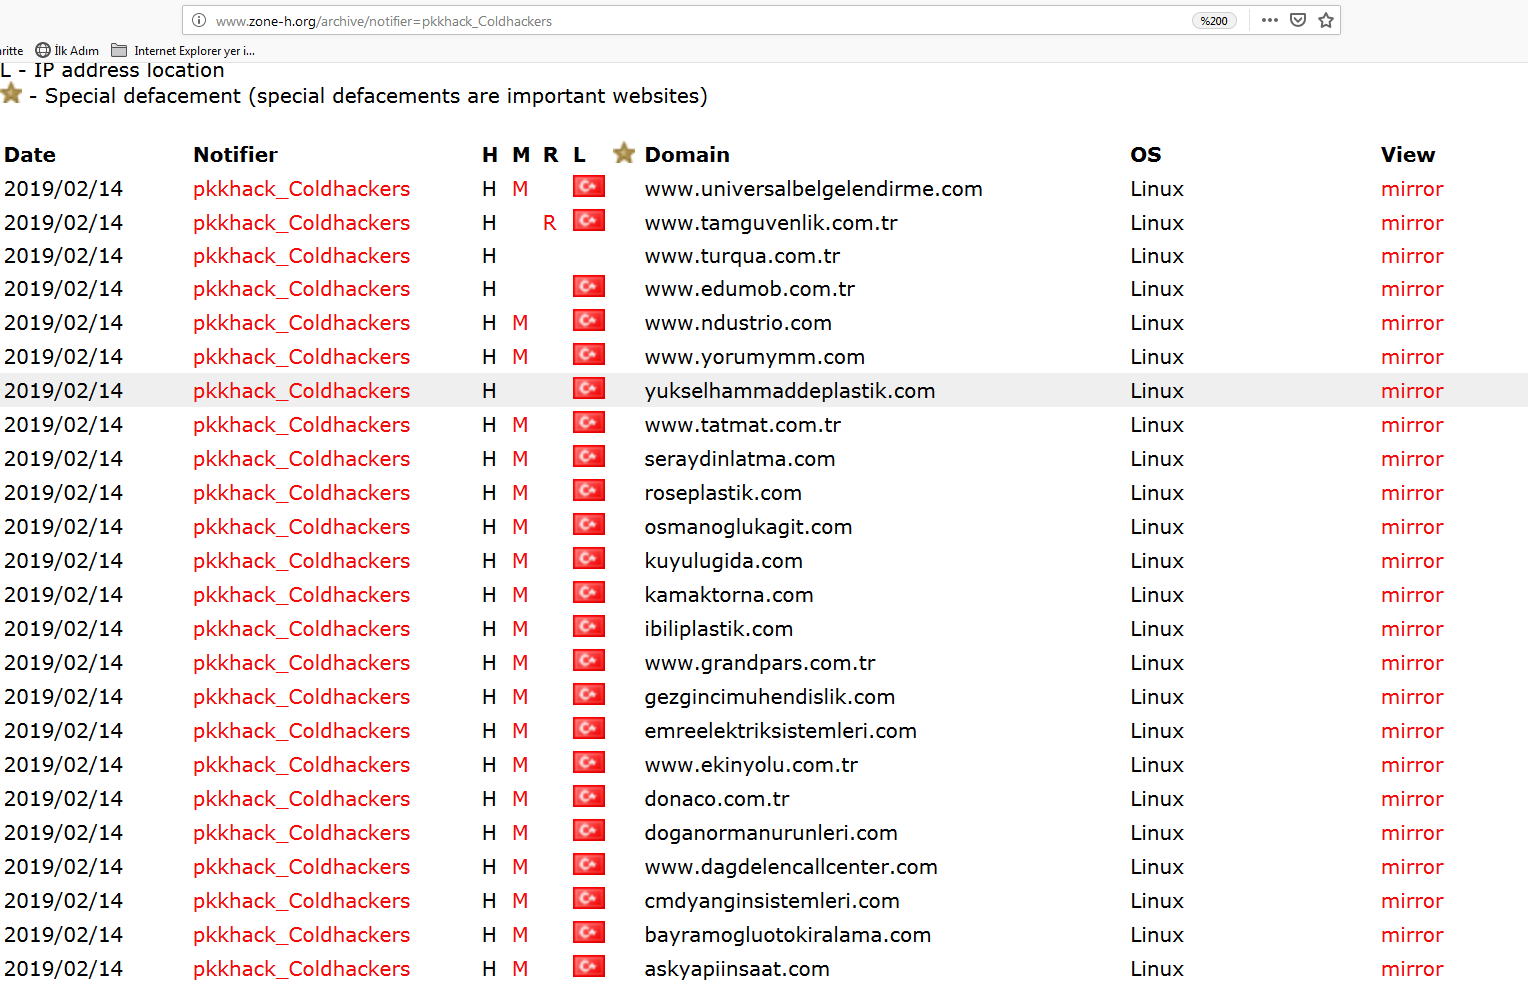
Task: Click the site information icon in address bar
Action: (x=199, y=21)
